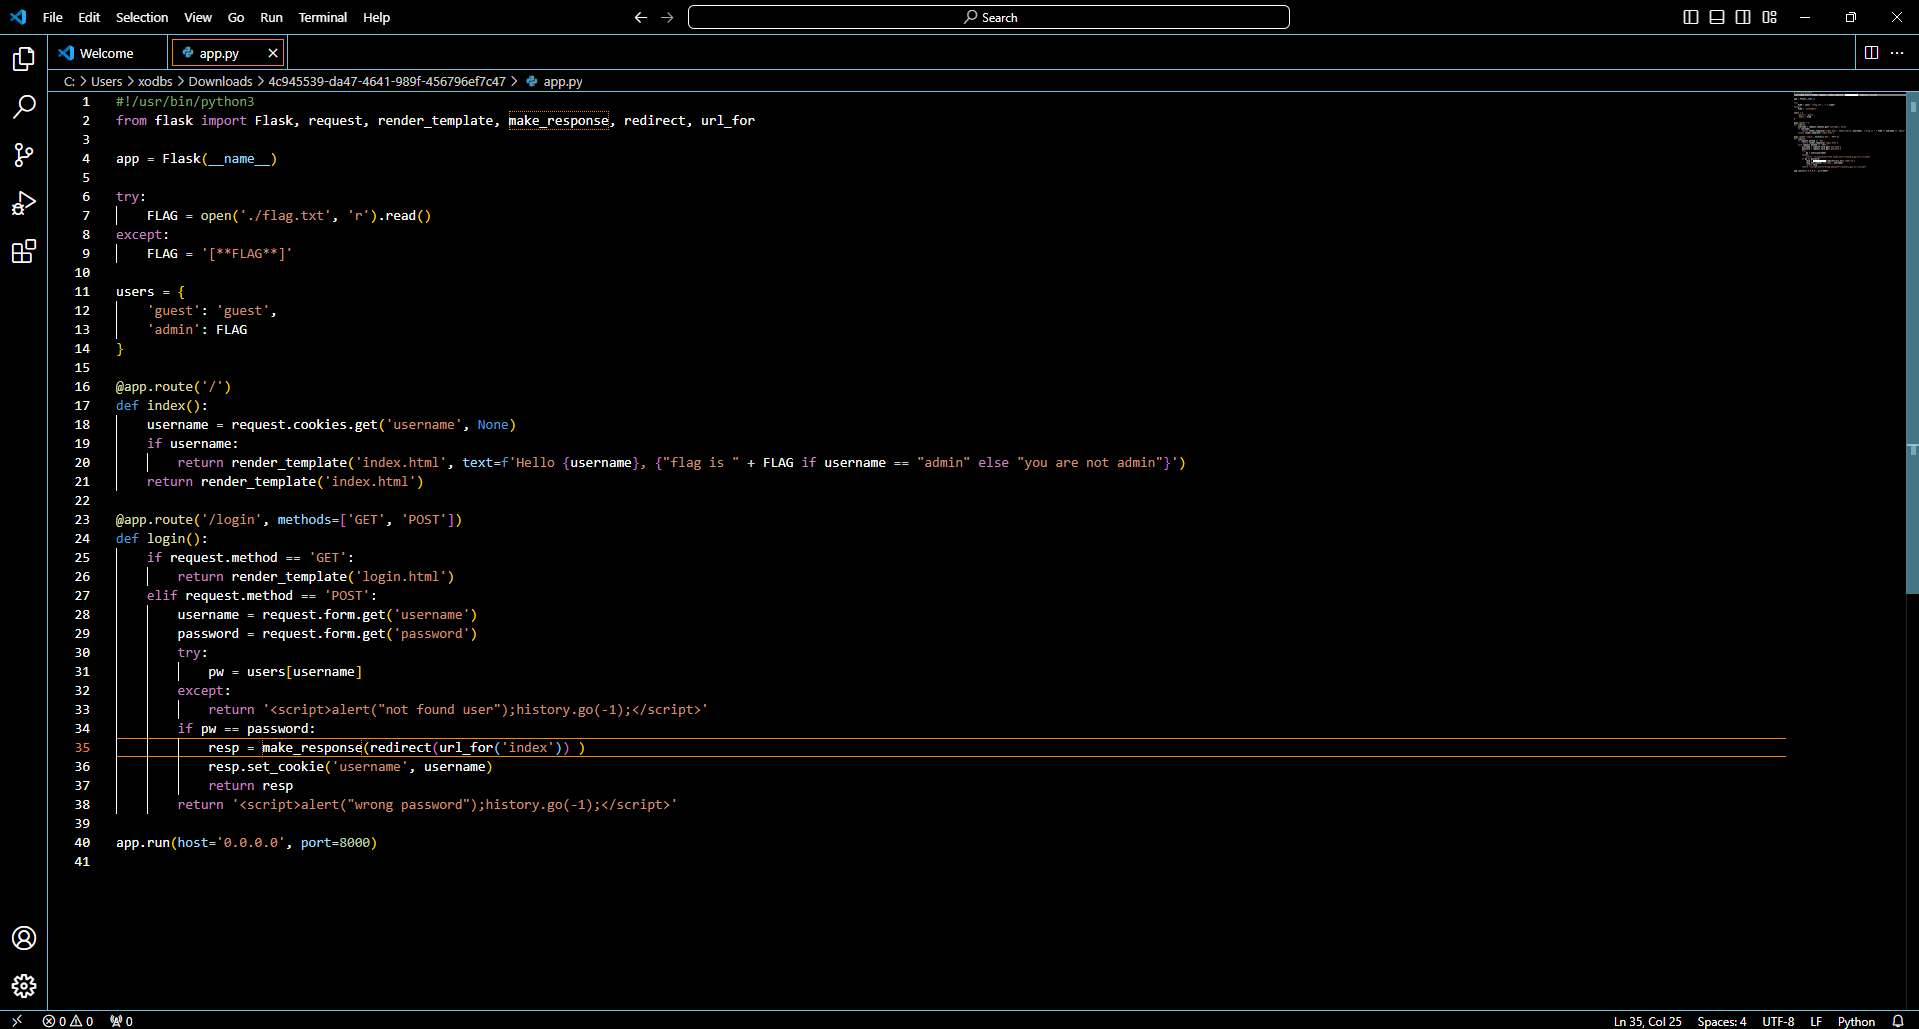Open the View menu

click(198, 17)
